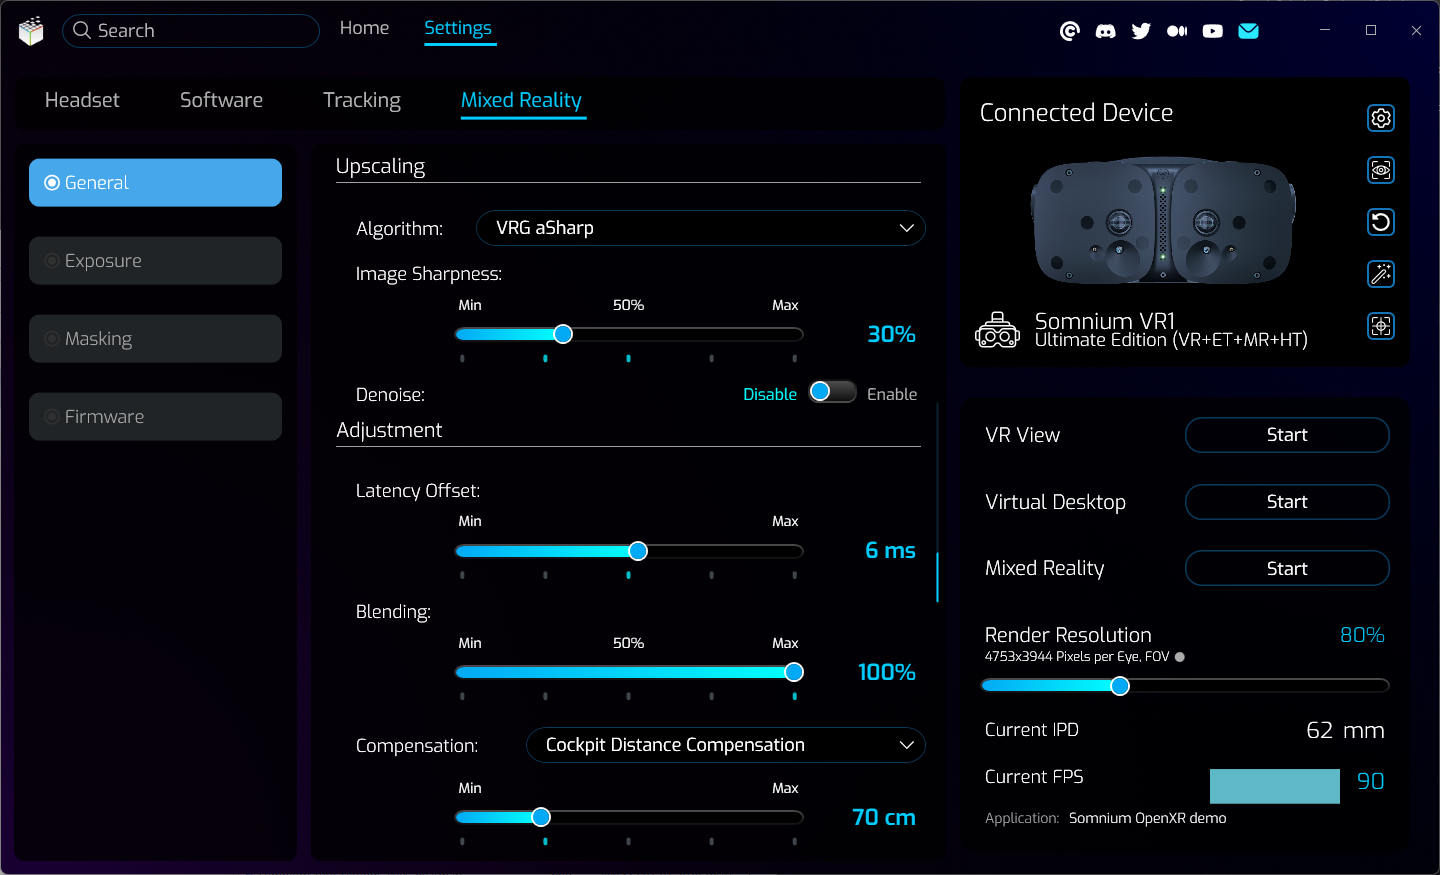This screenshot has height=875, width=1440.
Task: Open device settings gear in Connected Device
Action: [1380, 118]
